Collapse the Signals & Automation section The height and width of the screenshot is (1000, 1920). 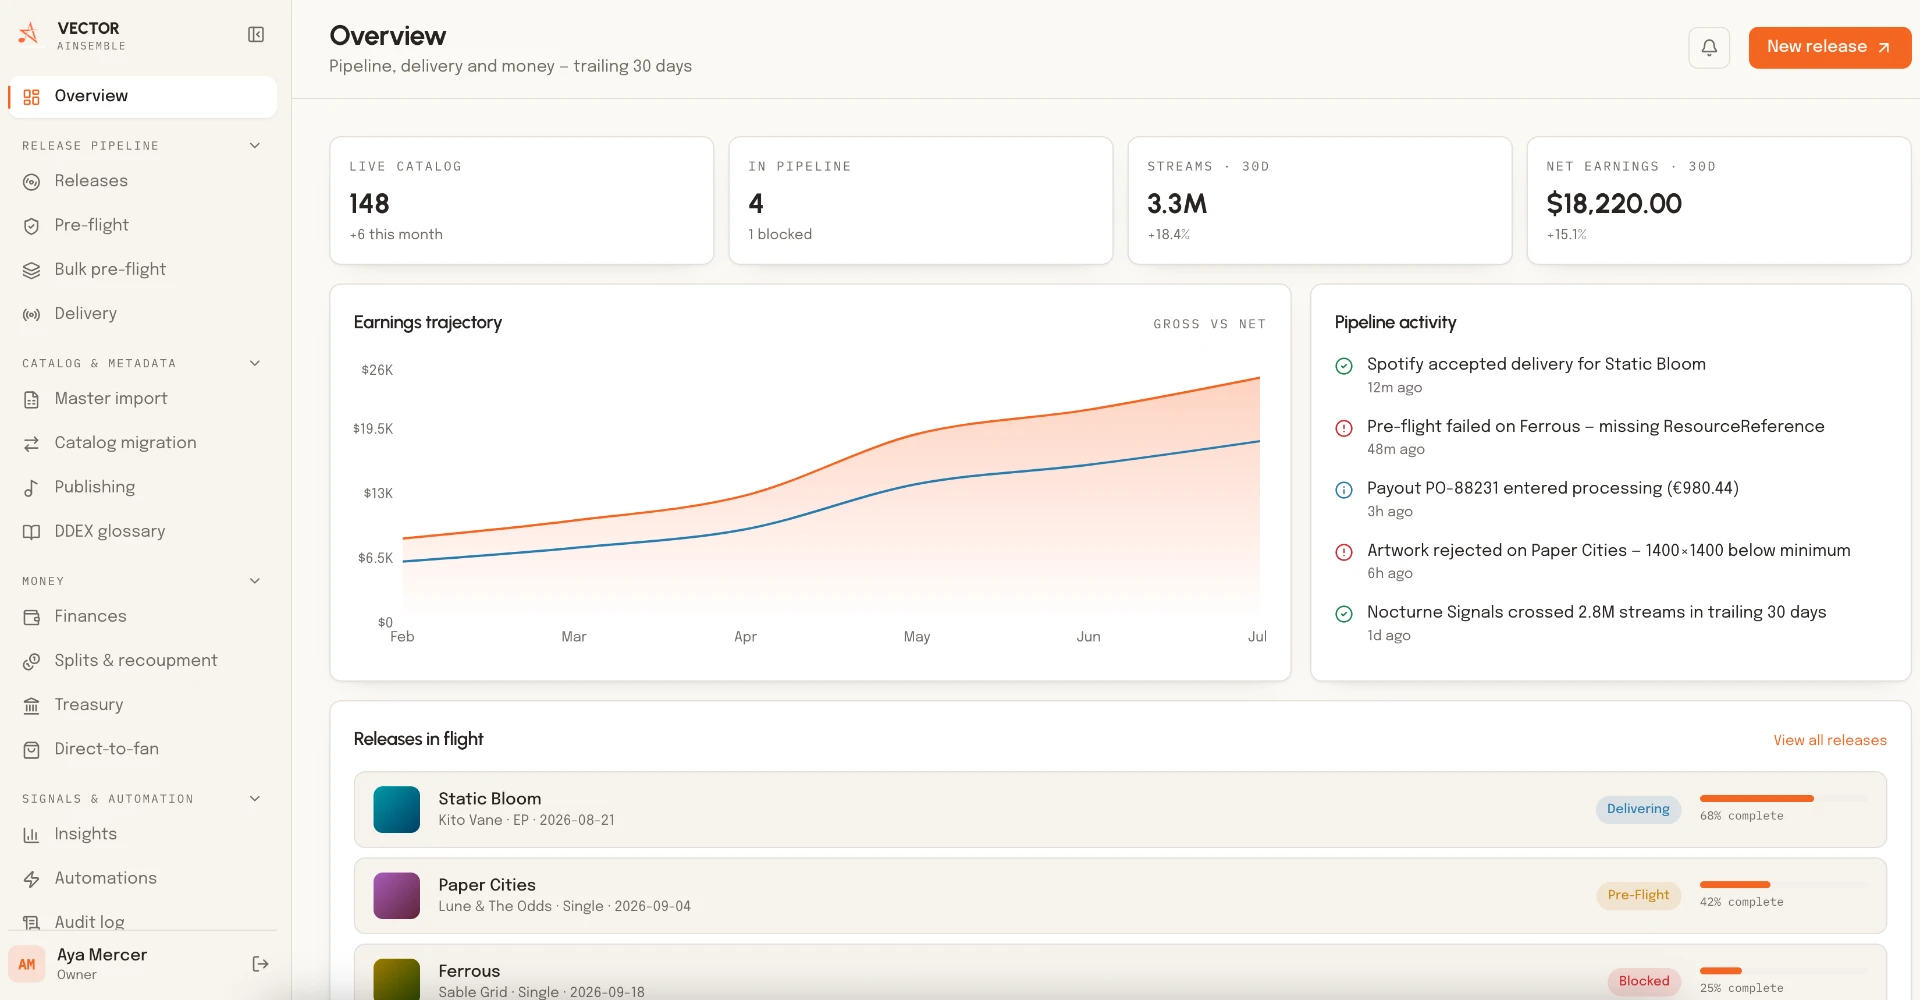tap(255, 799)
